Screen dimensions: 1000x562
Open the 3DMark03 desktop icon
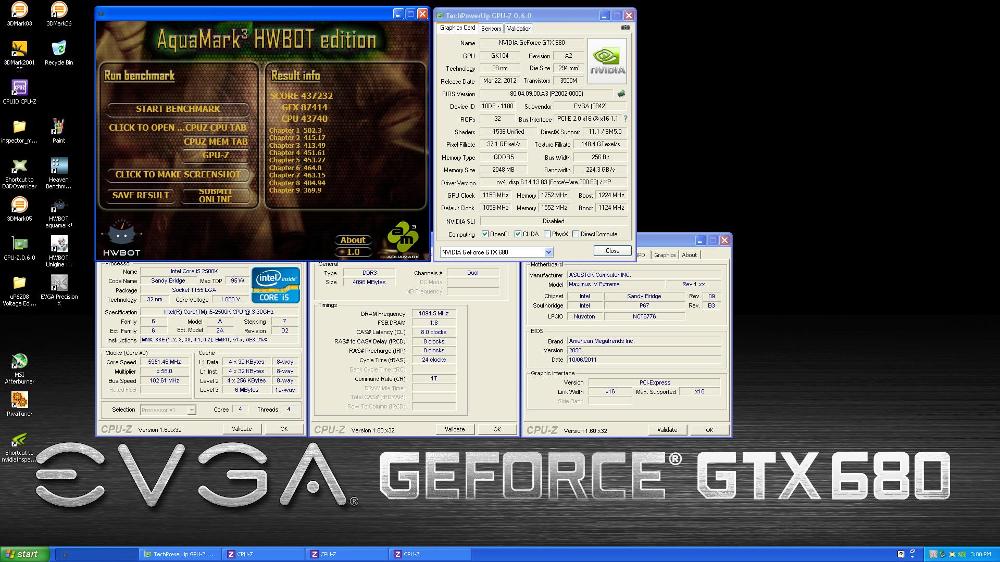point(19,14)
